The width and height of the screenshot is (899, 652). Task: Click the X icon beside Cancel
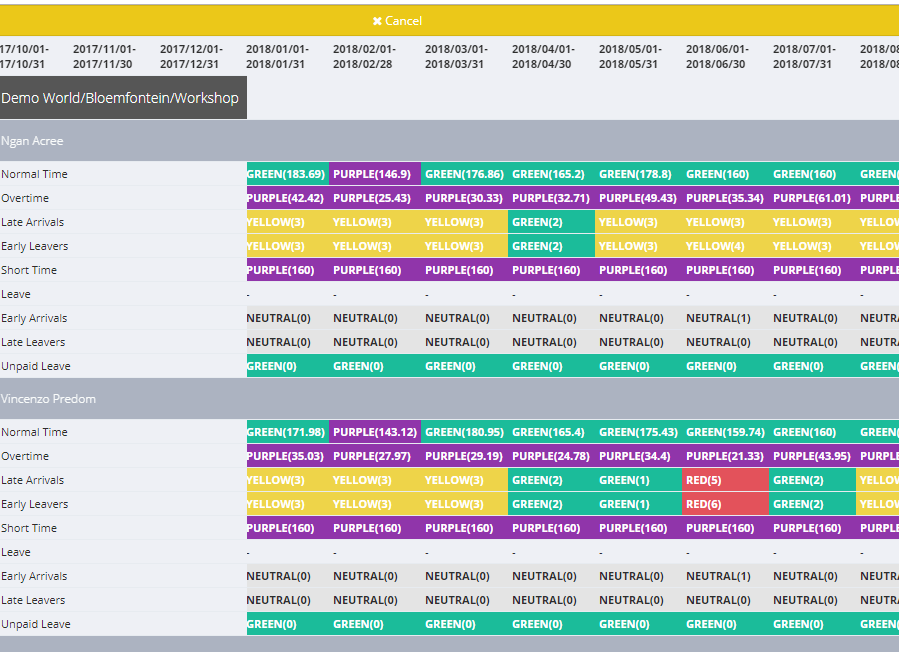click(377, 21)
